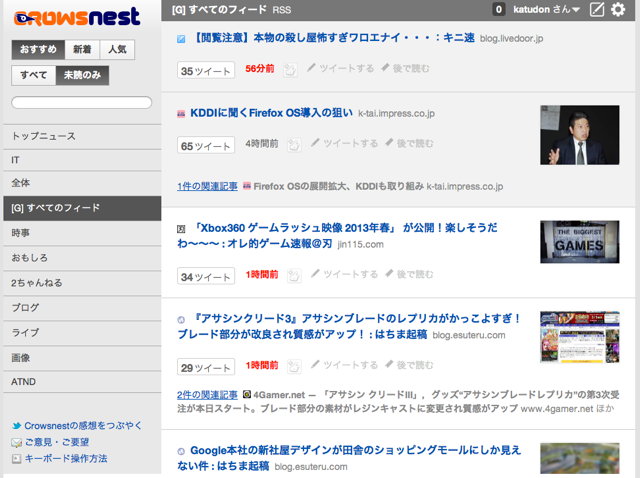
Task: Click the notification counter showing 0
Action: 499,9
